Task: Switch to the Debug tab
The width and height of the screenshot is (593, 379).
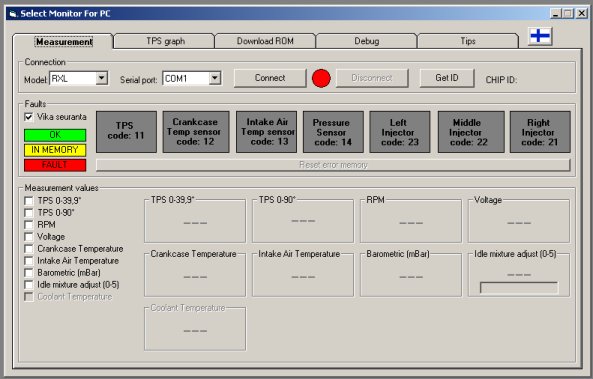Action: (366, 41)
